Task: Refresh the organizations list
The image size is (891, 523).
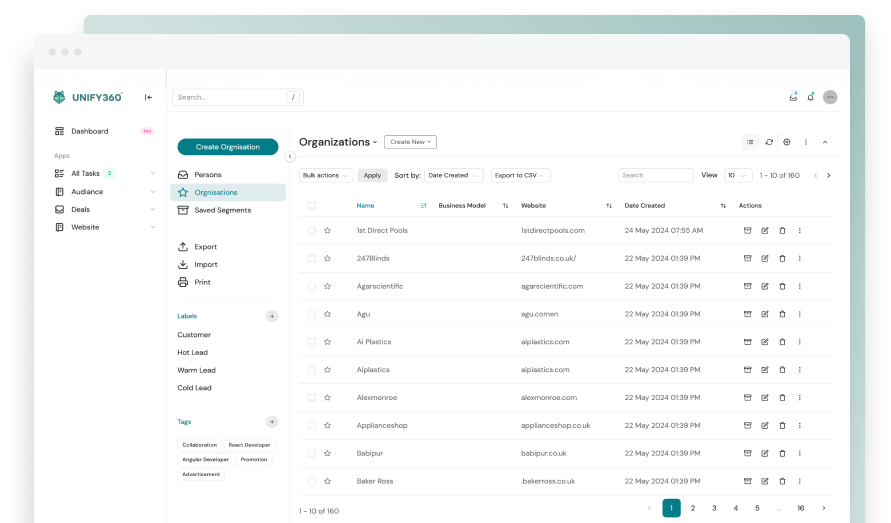Action: click(769, 142)
